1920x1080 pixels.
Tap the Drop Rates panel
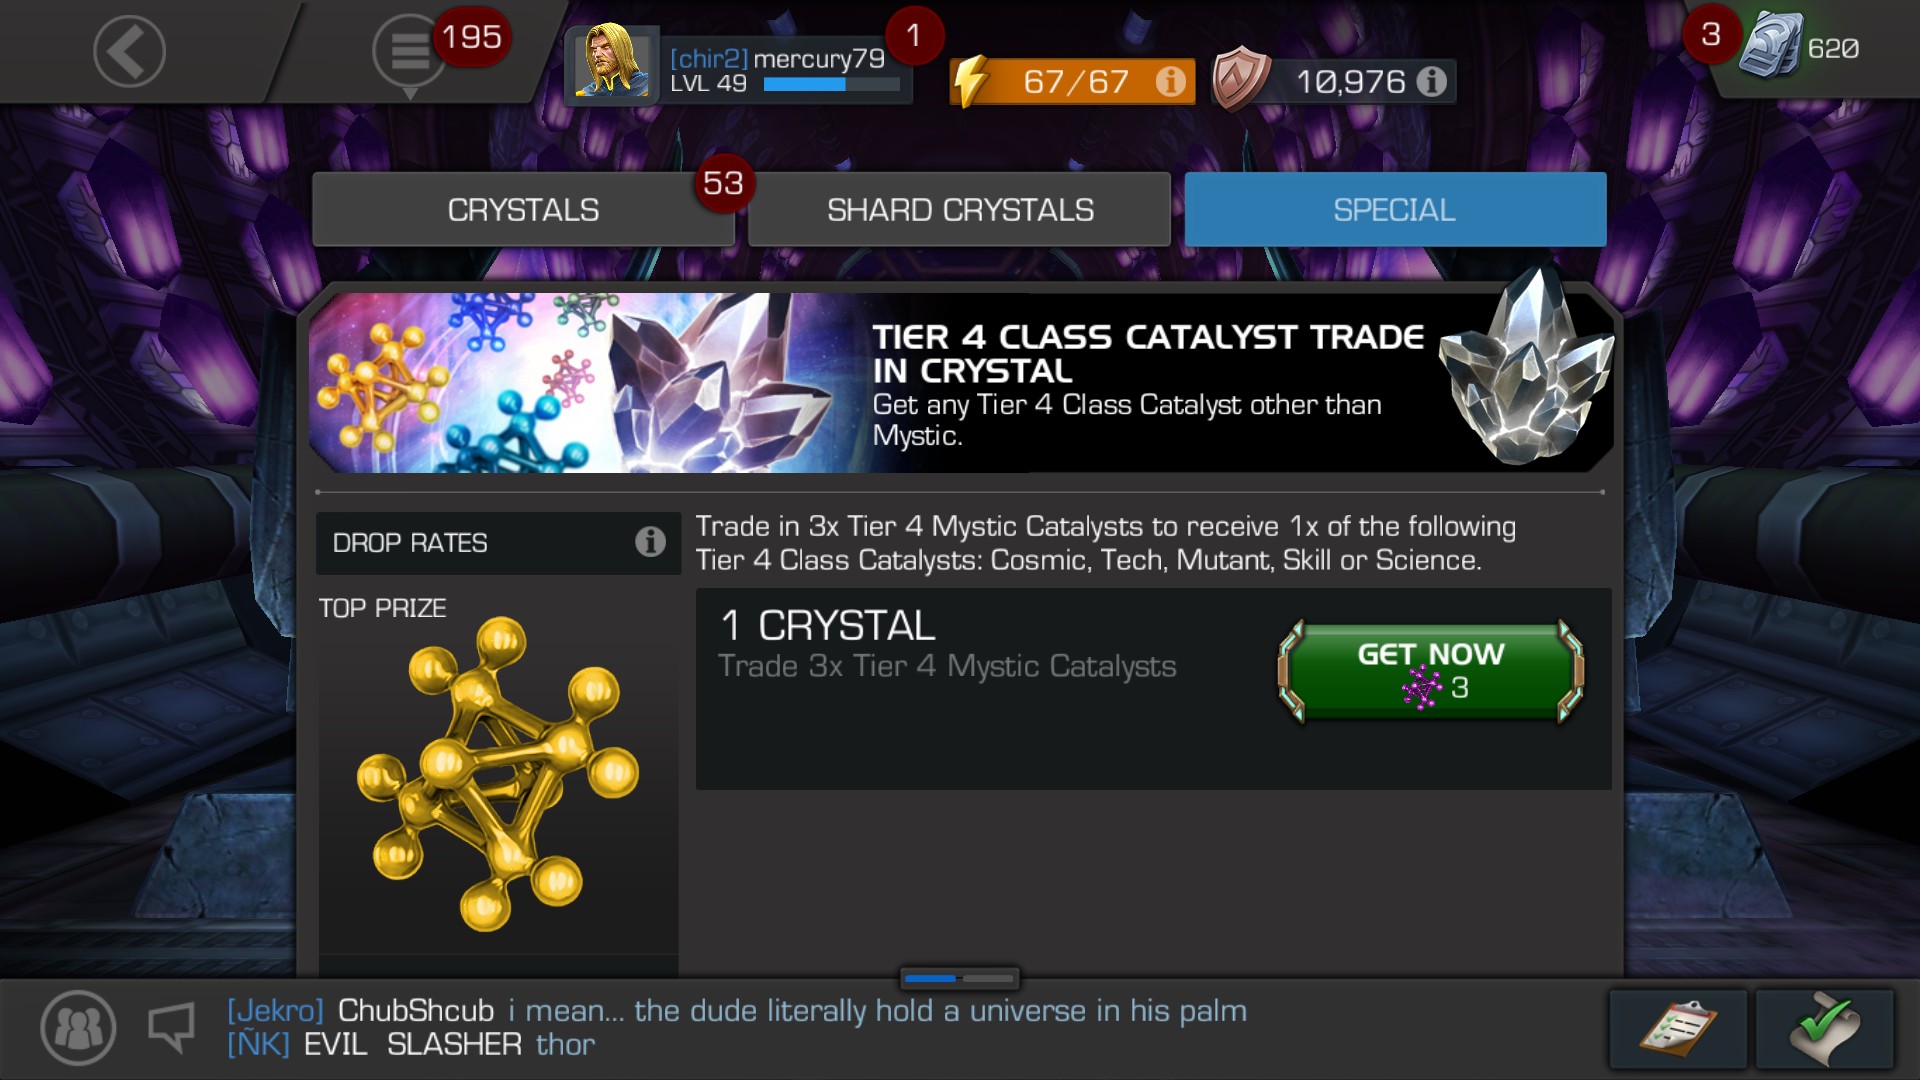tap(498, 543)
